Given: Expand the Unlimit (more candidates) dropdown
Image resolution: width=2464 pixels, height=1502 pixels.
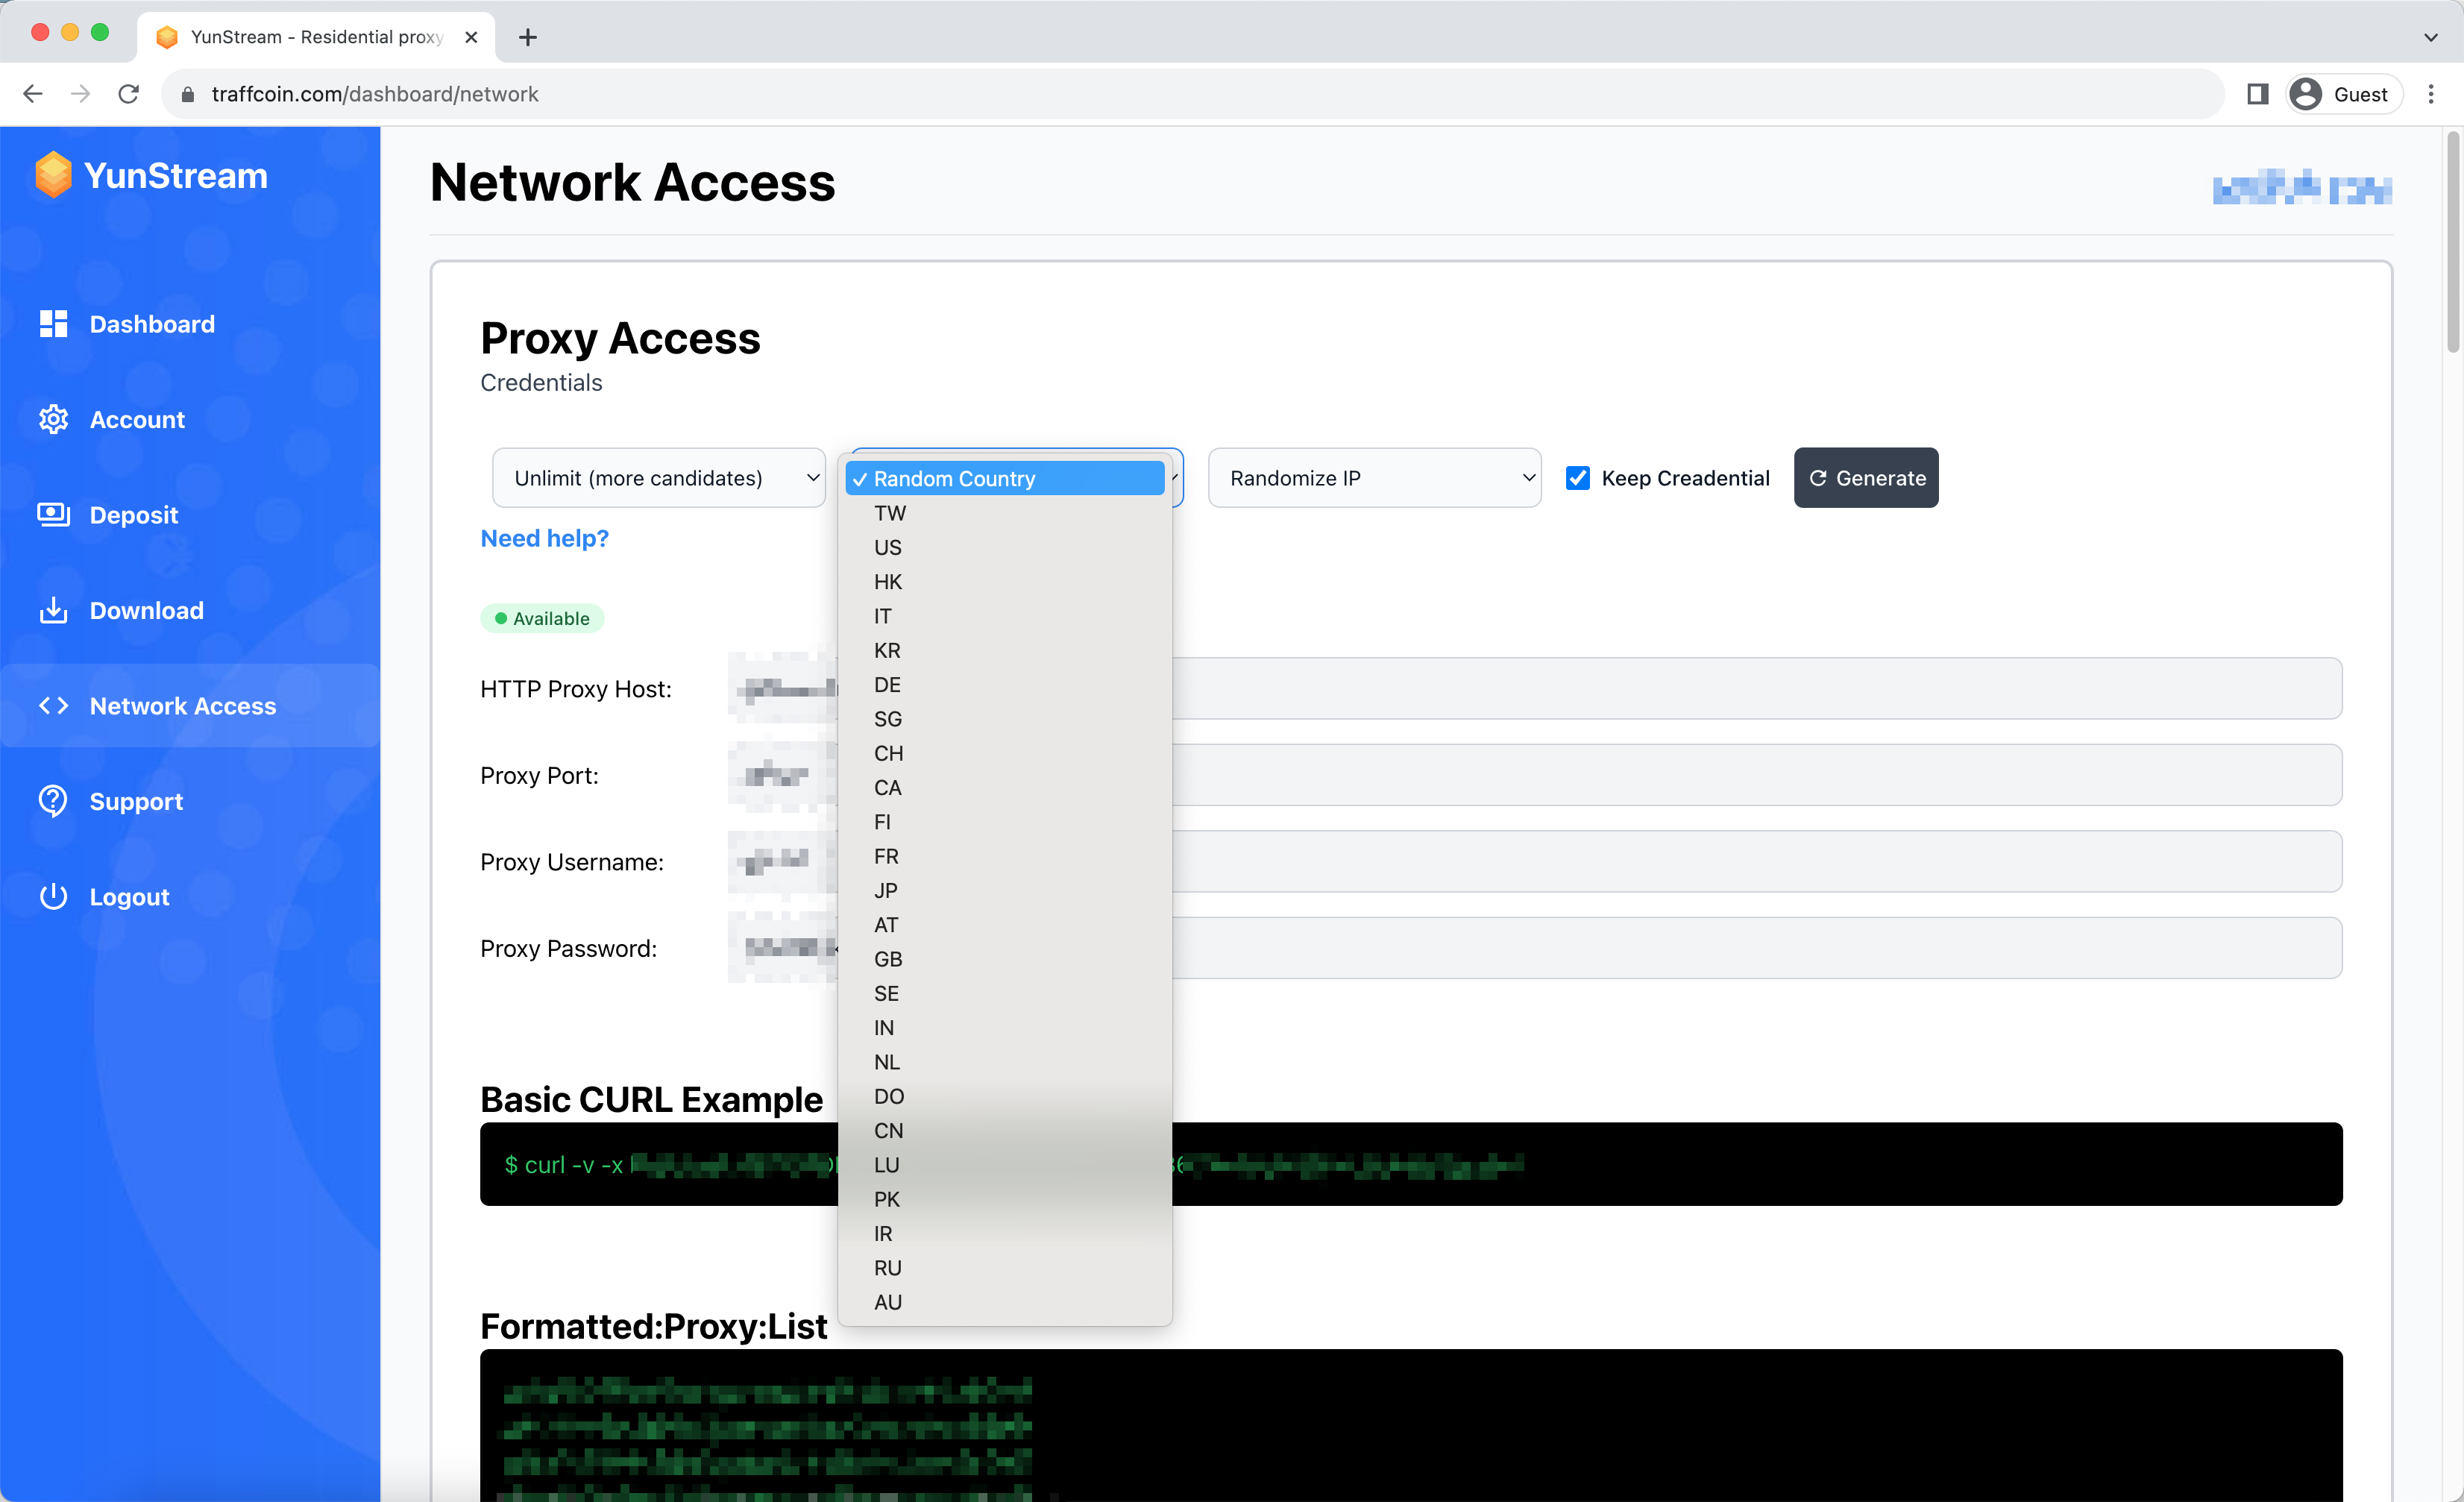Looking at the screenshot, I should pyautogui.click(x=658, y=478).
